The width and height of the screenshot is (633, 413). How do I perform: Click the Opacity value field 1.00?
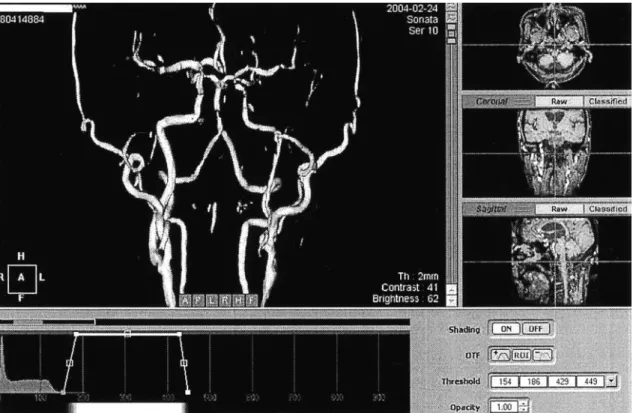[504, 407]
